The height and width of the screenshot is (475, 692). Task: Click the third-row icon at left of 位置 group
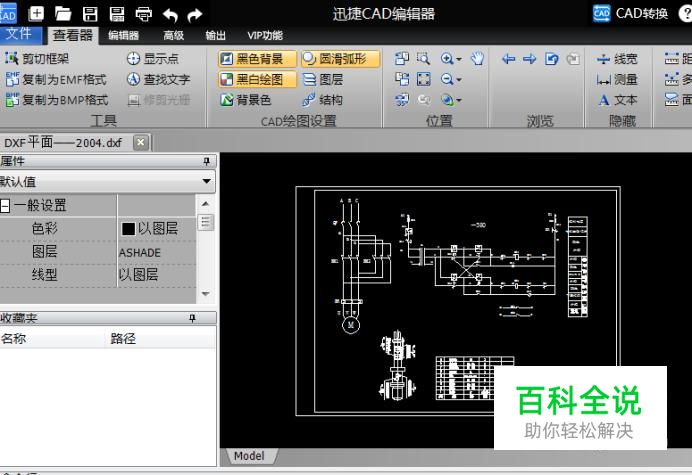402,100
